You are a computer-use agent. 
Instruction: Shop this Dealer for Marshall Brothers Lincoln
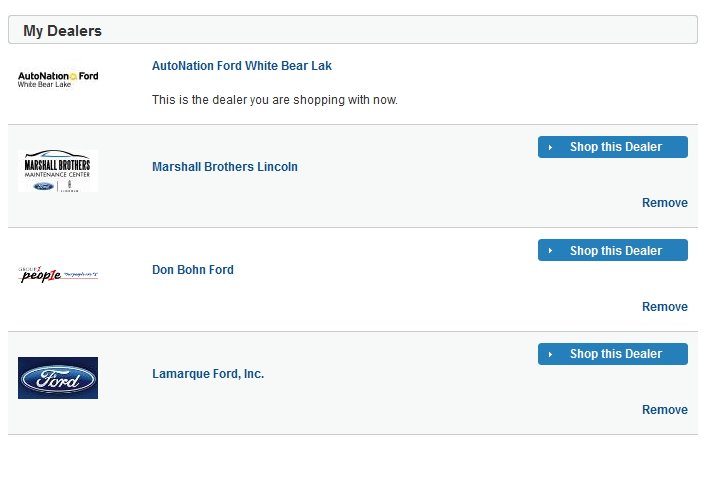pos(613,147)
